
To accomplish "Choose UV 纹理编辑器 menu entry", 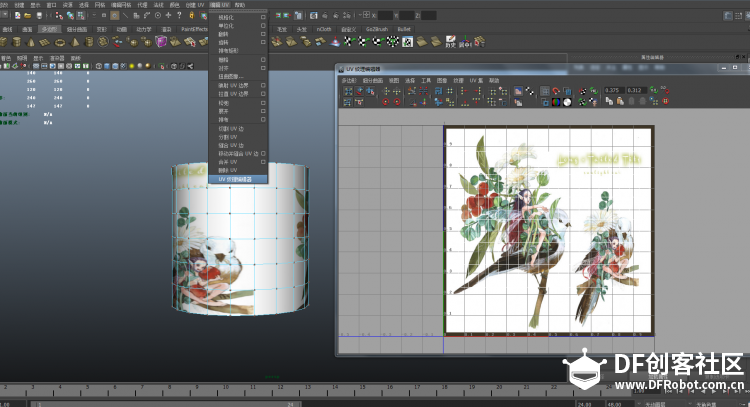I will pos(238,179).
